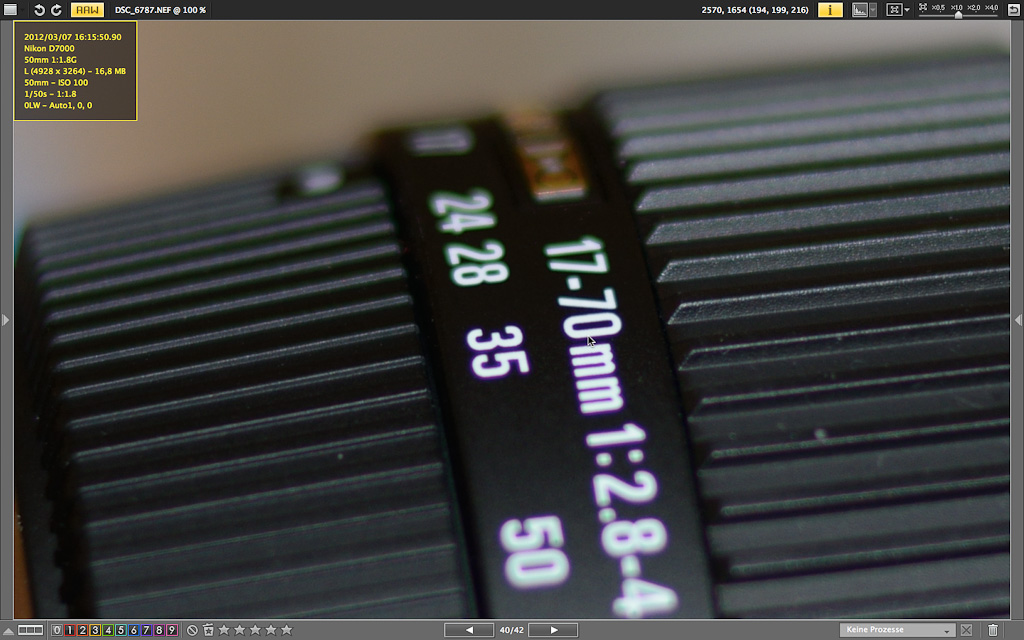Viewport: 1024px width, 640px height.
Task: Go to the previous image
Action: click(x=469, y=630)
